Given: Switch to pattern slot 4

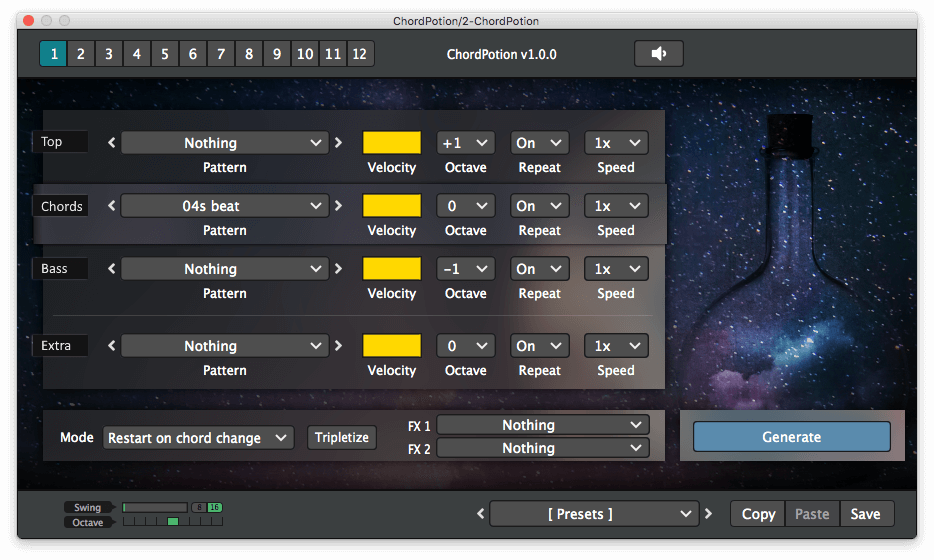Looking at the screenshot, I should tap(136, 54).
